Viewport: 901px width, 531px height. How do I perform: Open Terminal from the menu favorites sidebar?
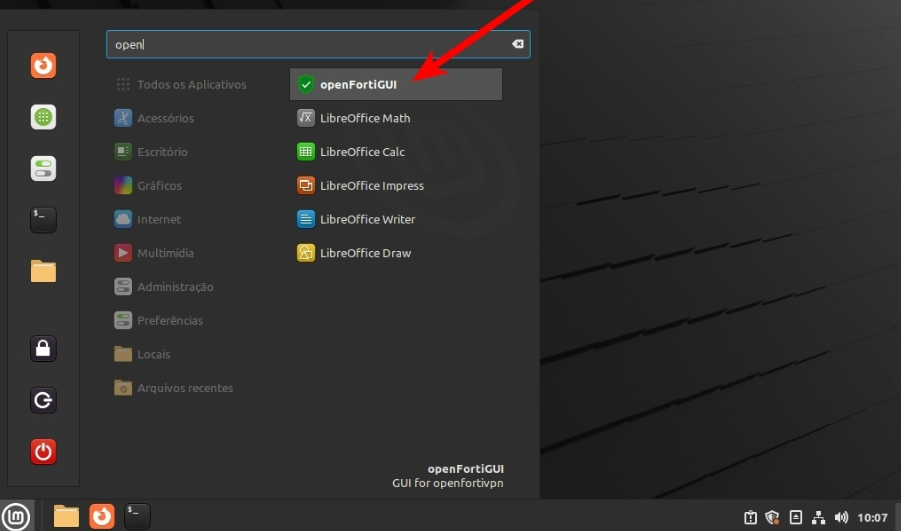[x=43, y=220]
